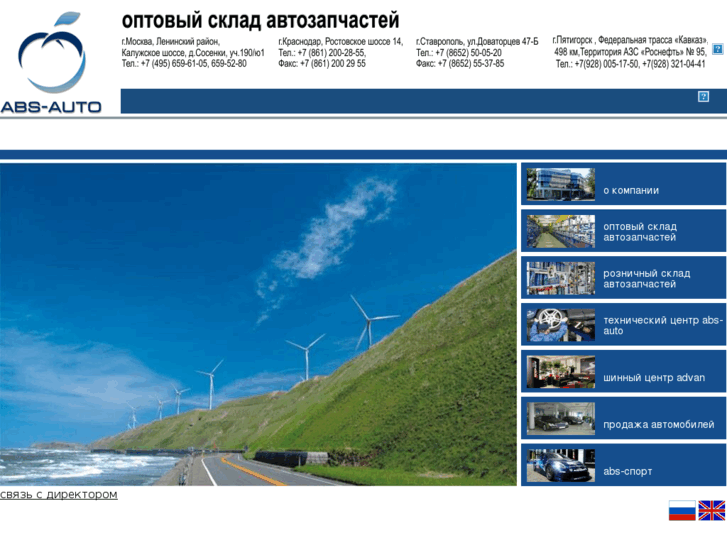Image resolution: width=727 pixels, height=545 pixels.
Task: Open the showroom thumbnail for 'шинный центр advan'
Action: [561, 372]
